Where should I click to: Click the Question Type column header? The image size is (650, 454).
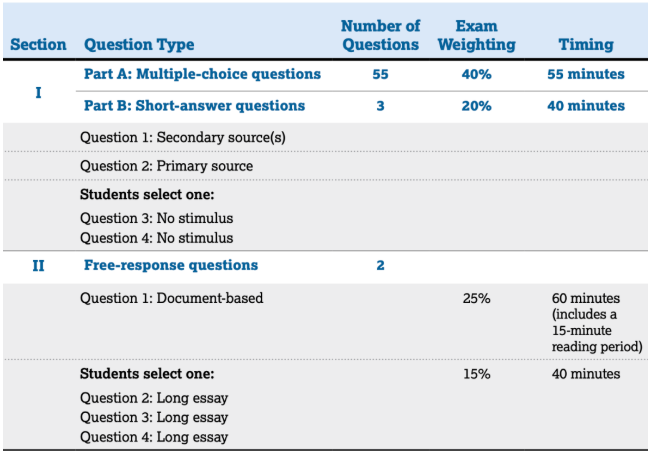coord(139,44)
